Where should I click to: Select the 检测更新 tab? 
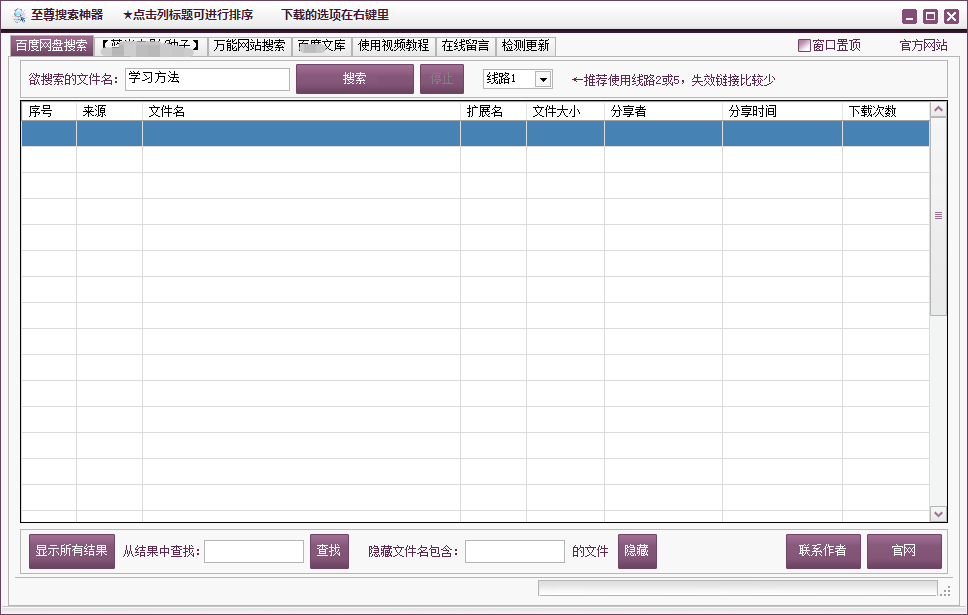click(x=525, y=46)
